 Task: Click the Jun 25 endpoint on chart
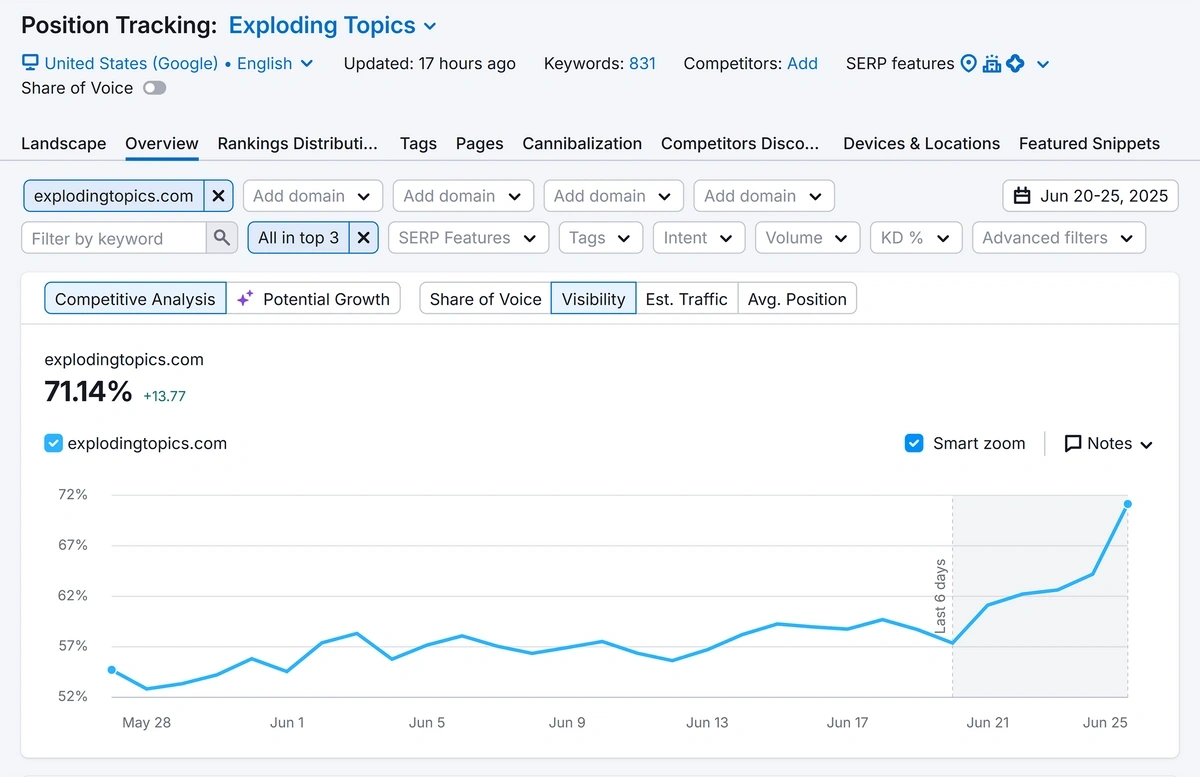tap(1127, 504)
